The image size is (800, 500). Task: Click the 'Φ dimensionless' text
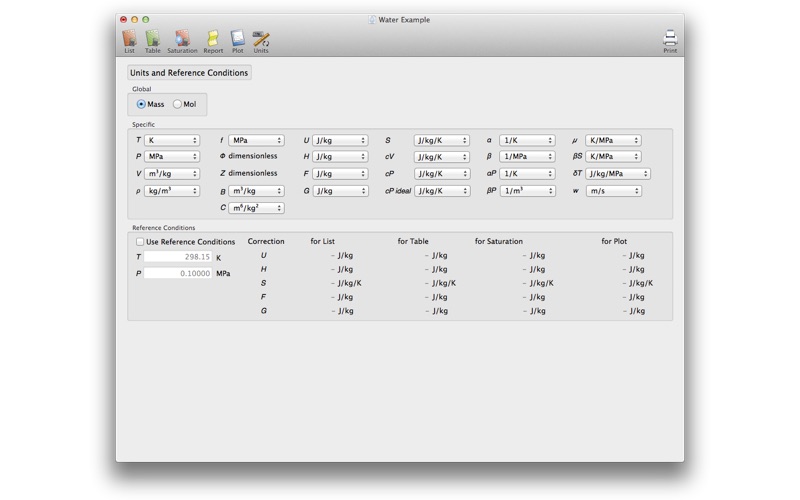coord(248,156)
